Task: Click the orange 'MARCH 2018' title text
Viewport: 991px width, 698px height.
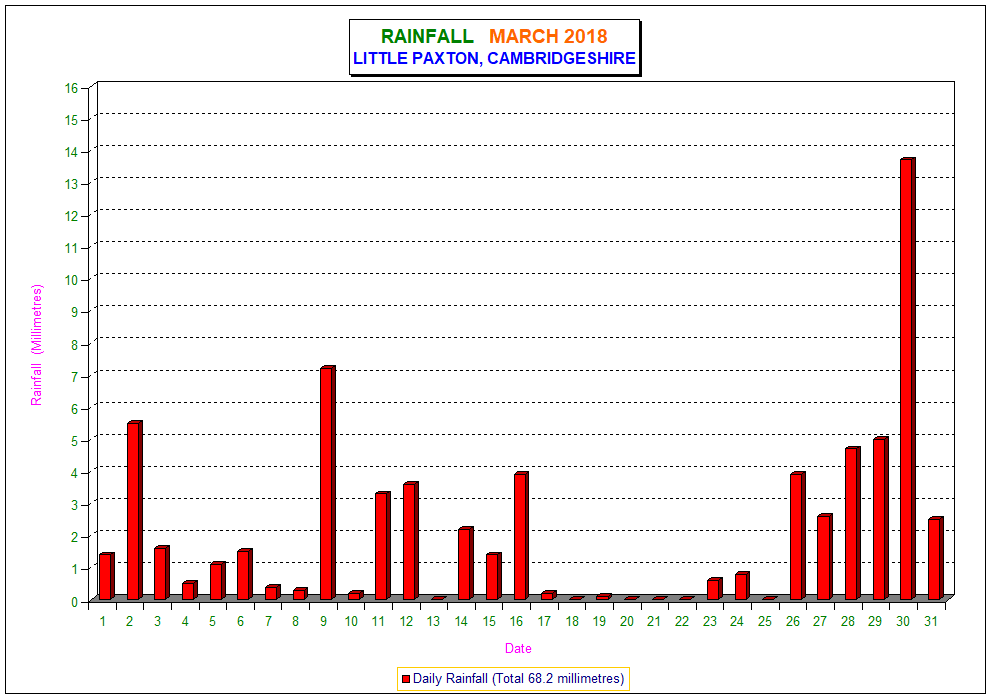Action: point(548,36)
